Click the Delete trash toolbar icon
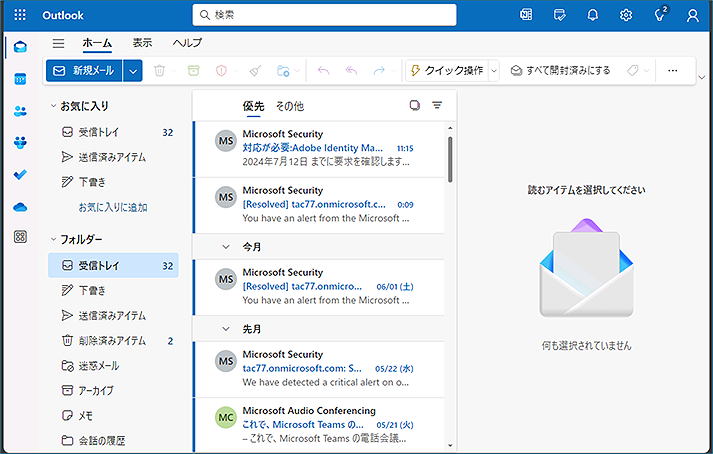Screen dimensions: 713x454 pyautogui.click(x=159, y=71)
